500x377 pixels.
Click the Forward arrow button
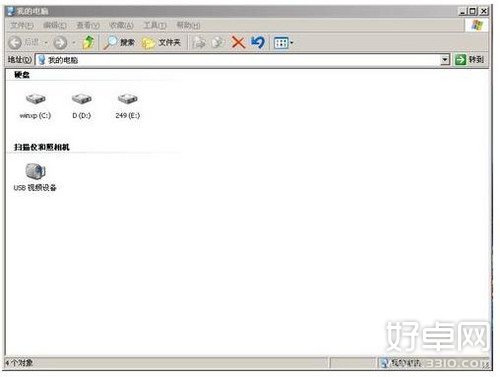tap(60, 43)
